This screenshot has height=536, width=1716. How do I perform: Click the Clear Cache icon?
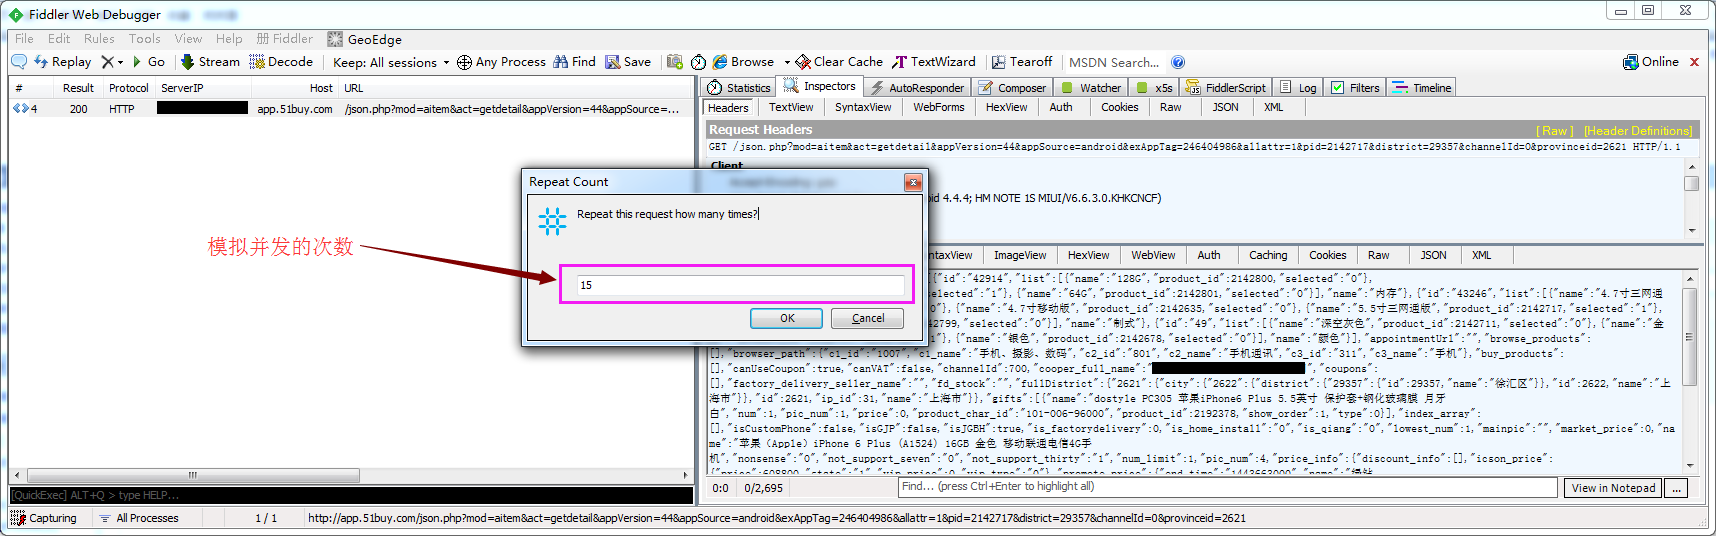pos(803,62)
